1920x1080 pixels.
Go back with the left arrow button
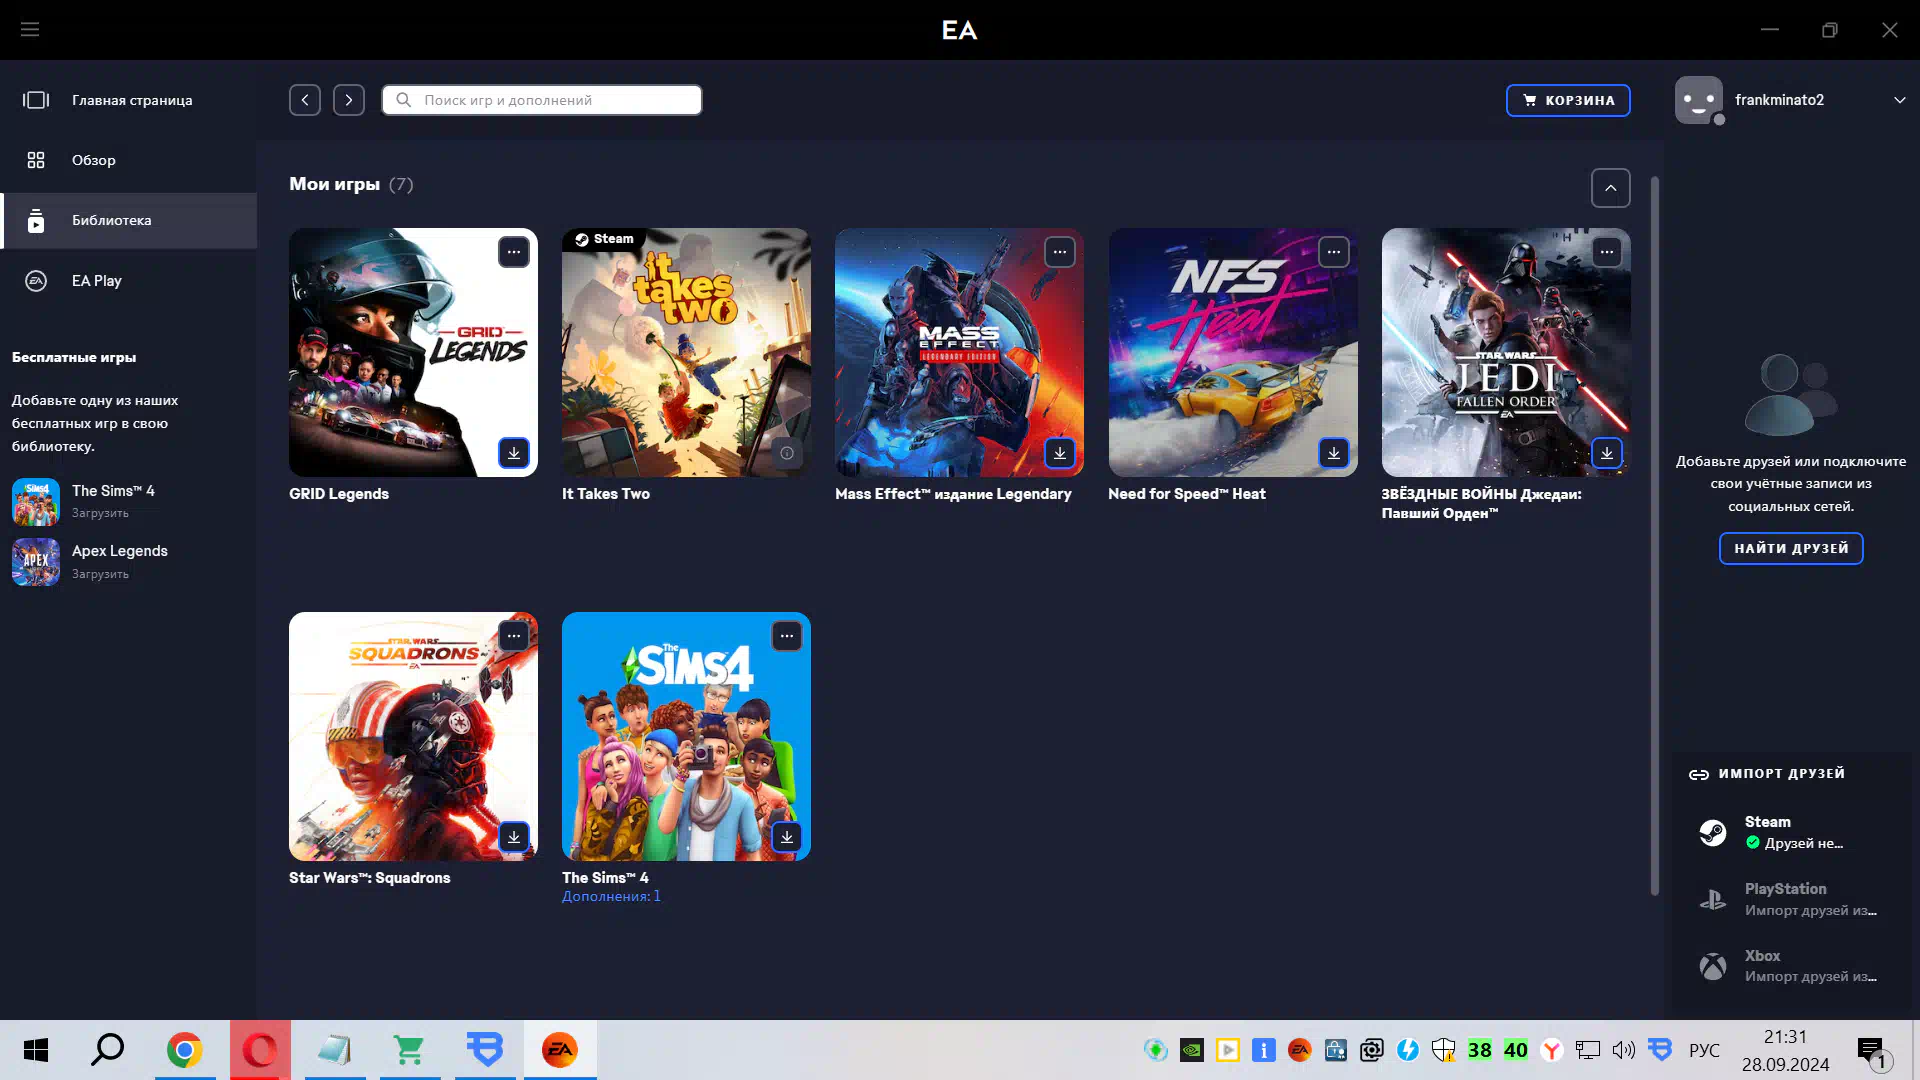click(x=305, y=100)
